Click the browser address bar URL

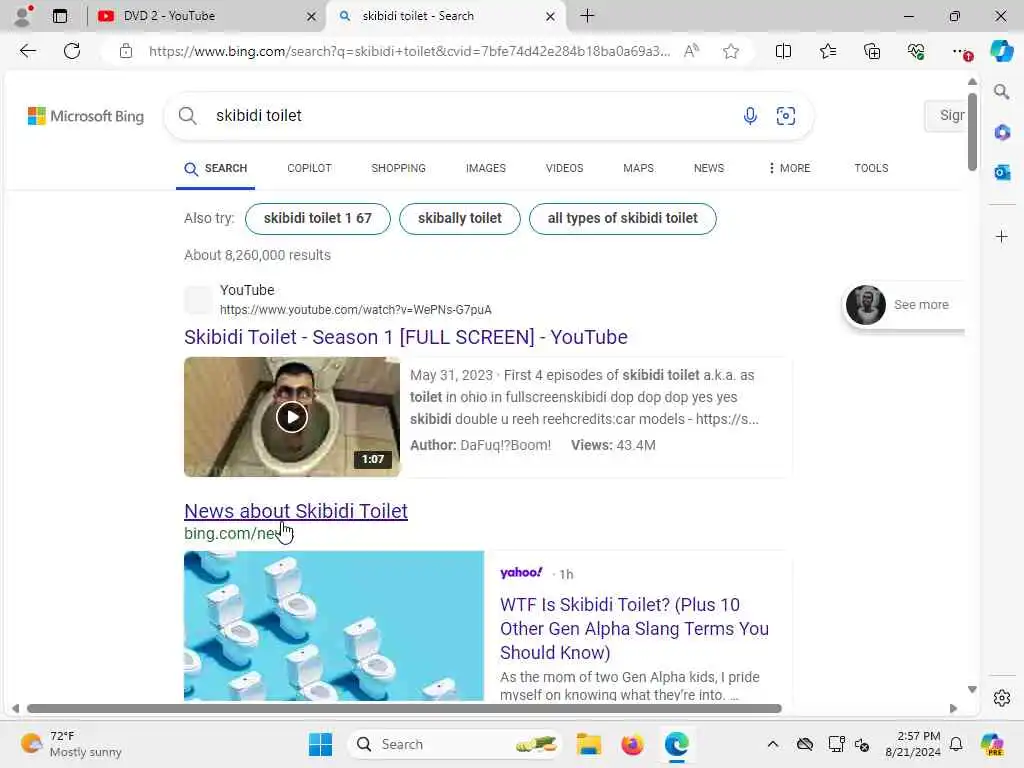409,51
